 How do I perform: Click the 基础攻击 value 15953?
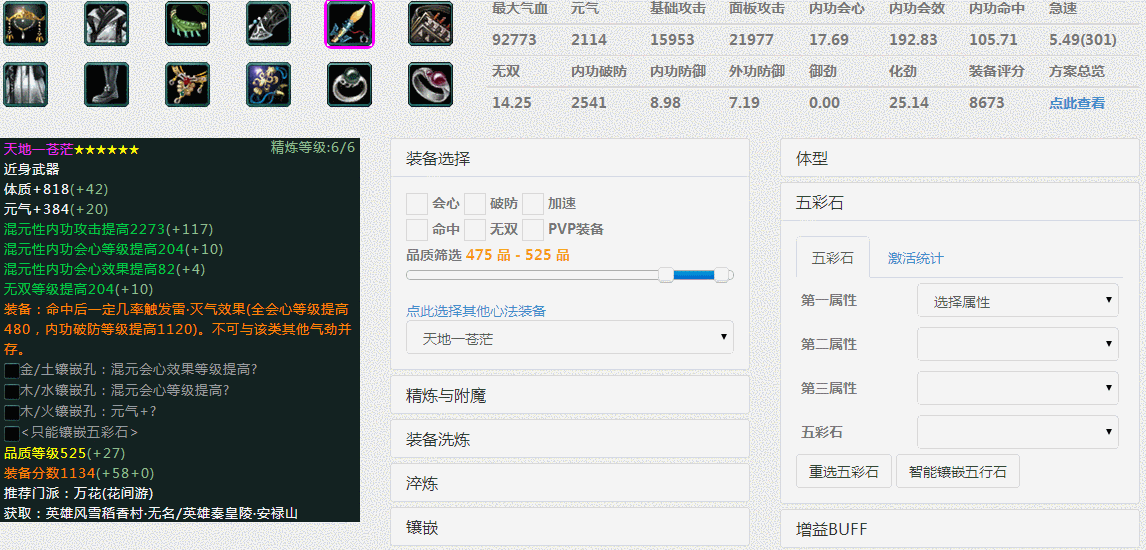click(672, 39)
